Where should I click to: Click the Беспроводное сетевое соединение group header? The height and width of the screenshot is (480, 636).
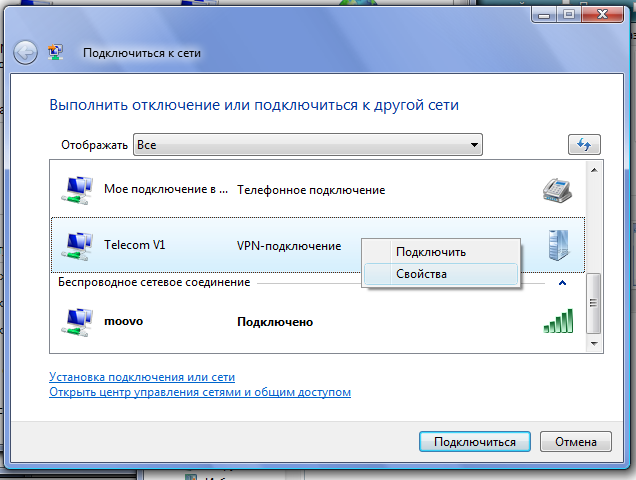pos(154,282)
